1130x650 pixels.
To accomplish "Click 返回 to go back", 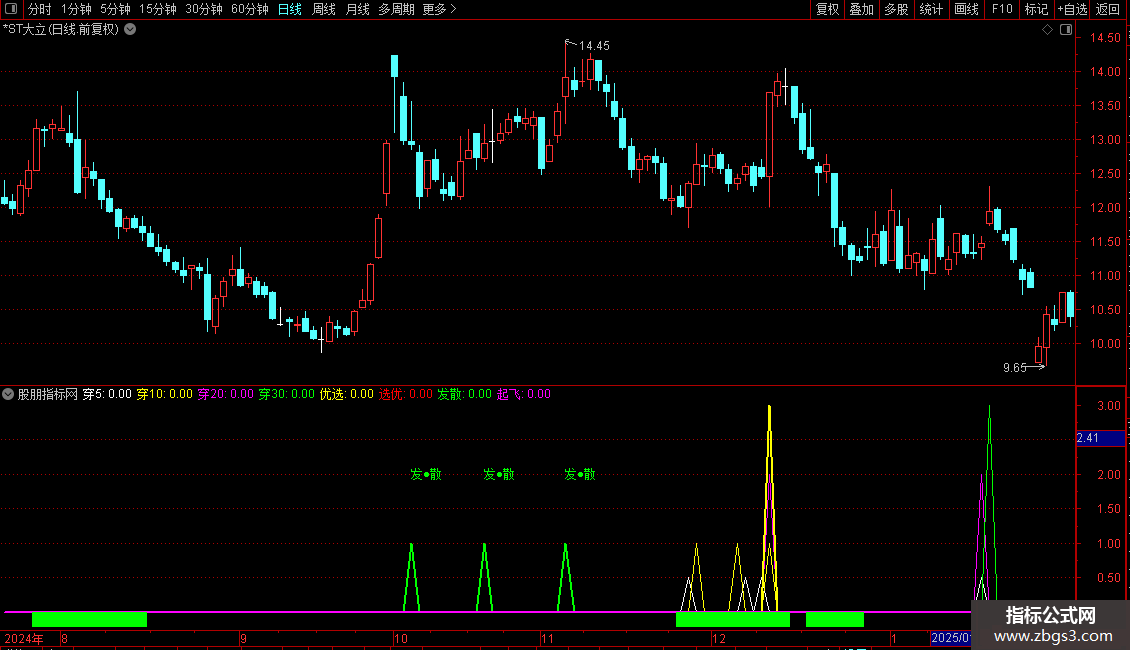I will pos(1108,9).
